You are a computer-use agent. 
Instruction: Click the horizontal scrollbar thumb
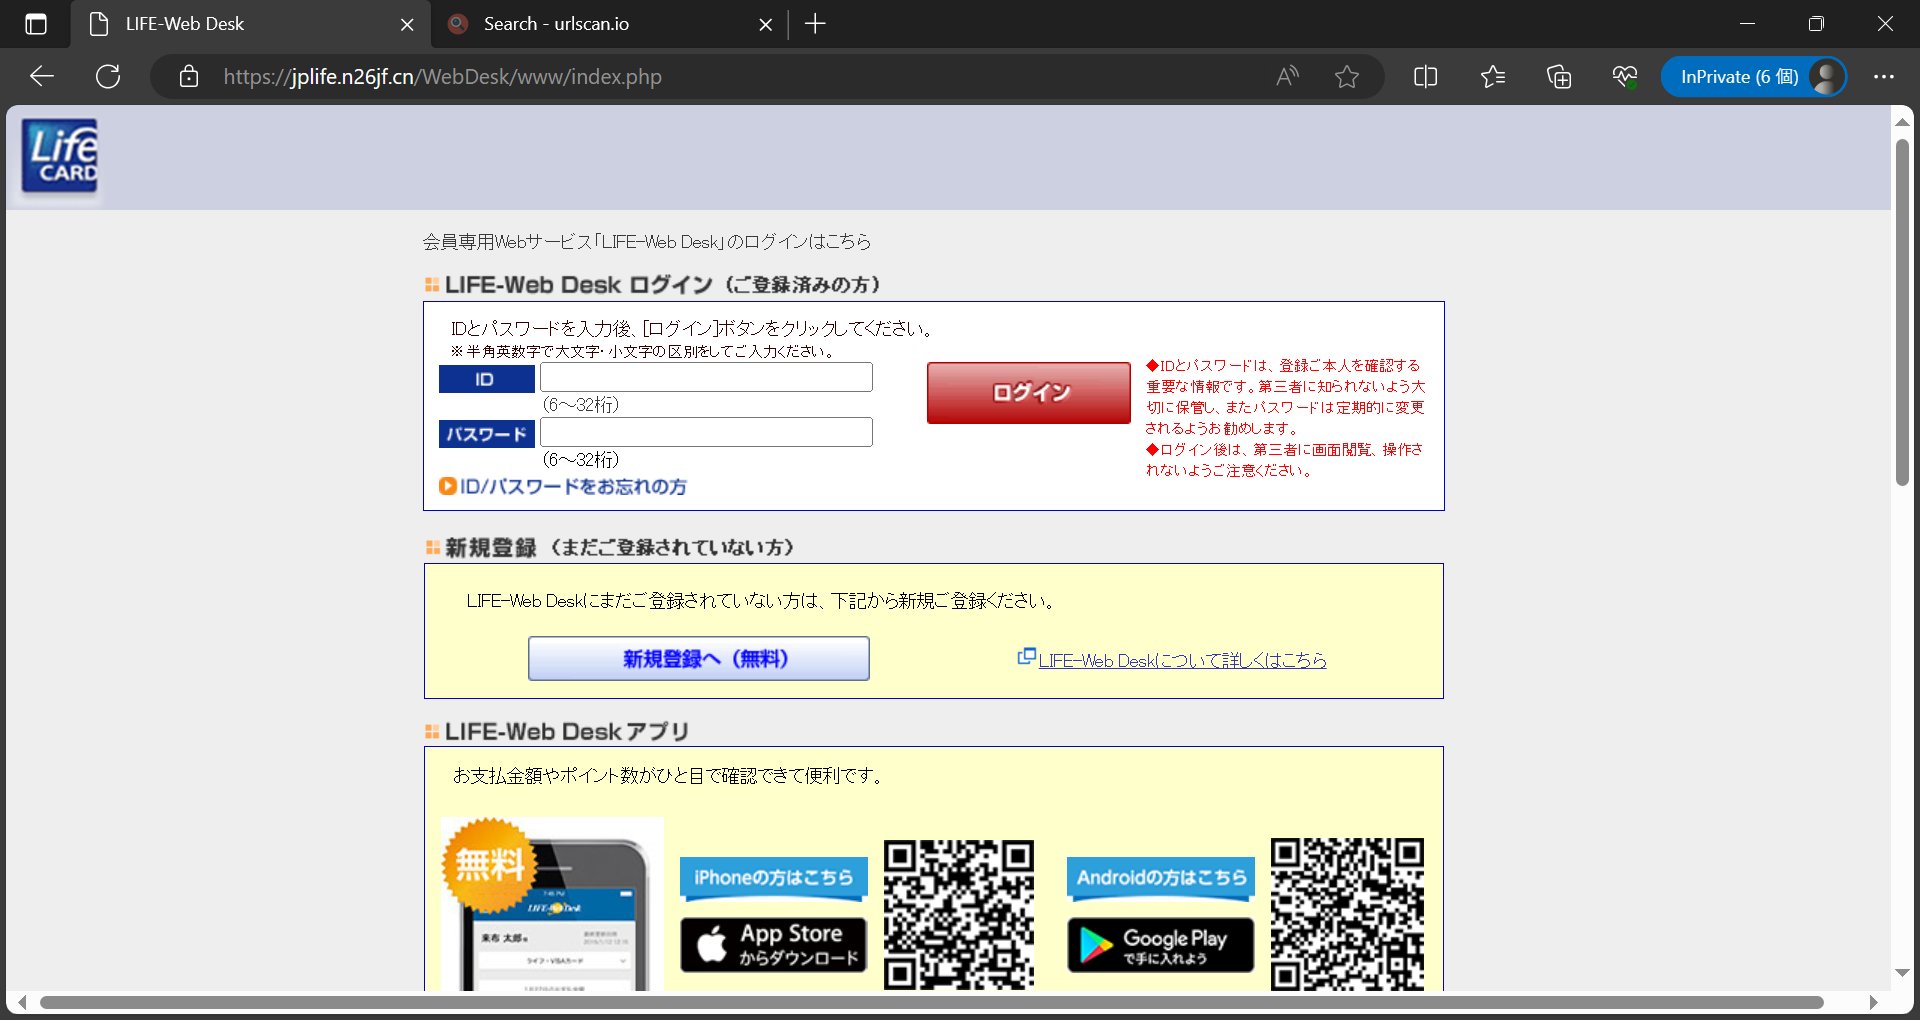point(931,1002)
